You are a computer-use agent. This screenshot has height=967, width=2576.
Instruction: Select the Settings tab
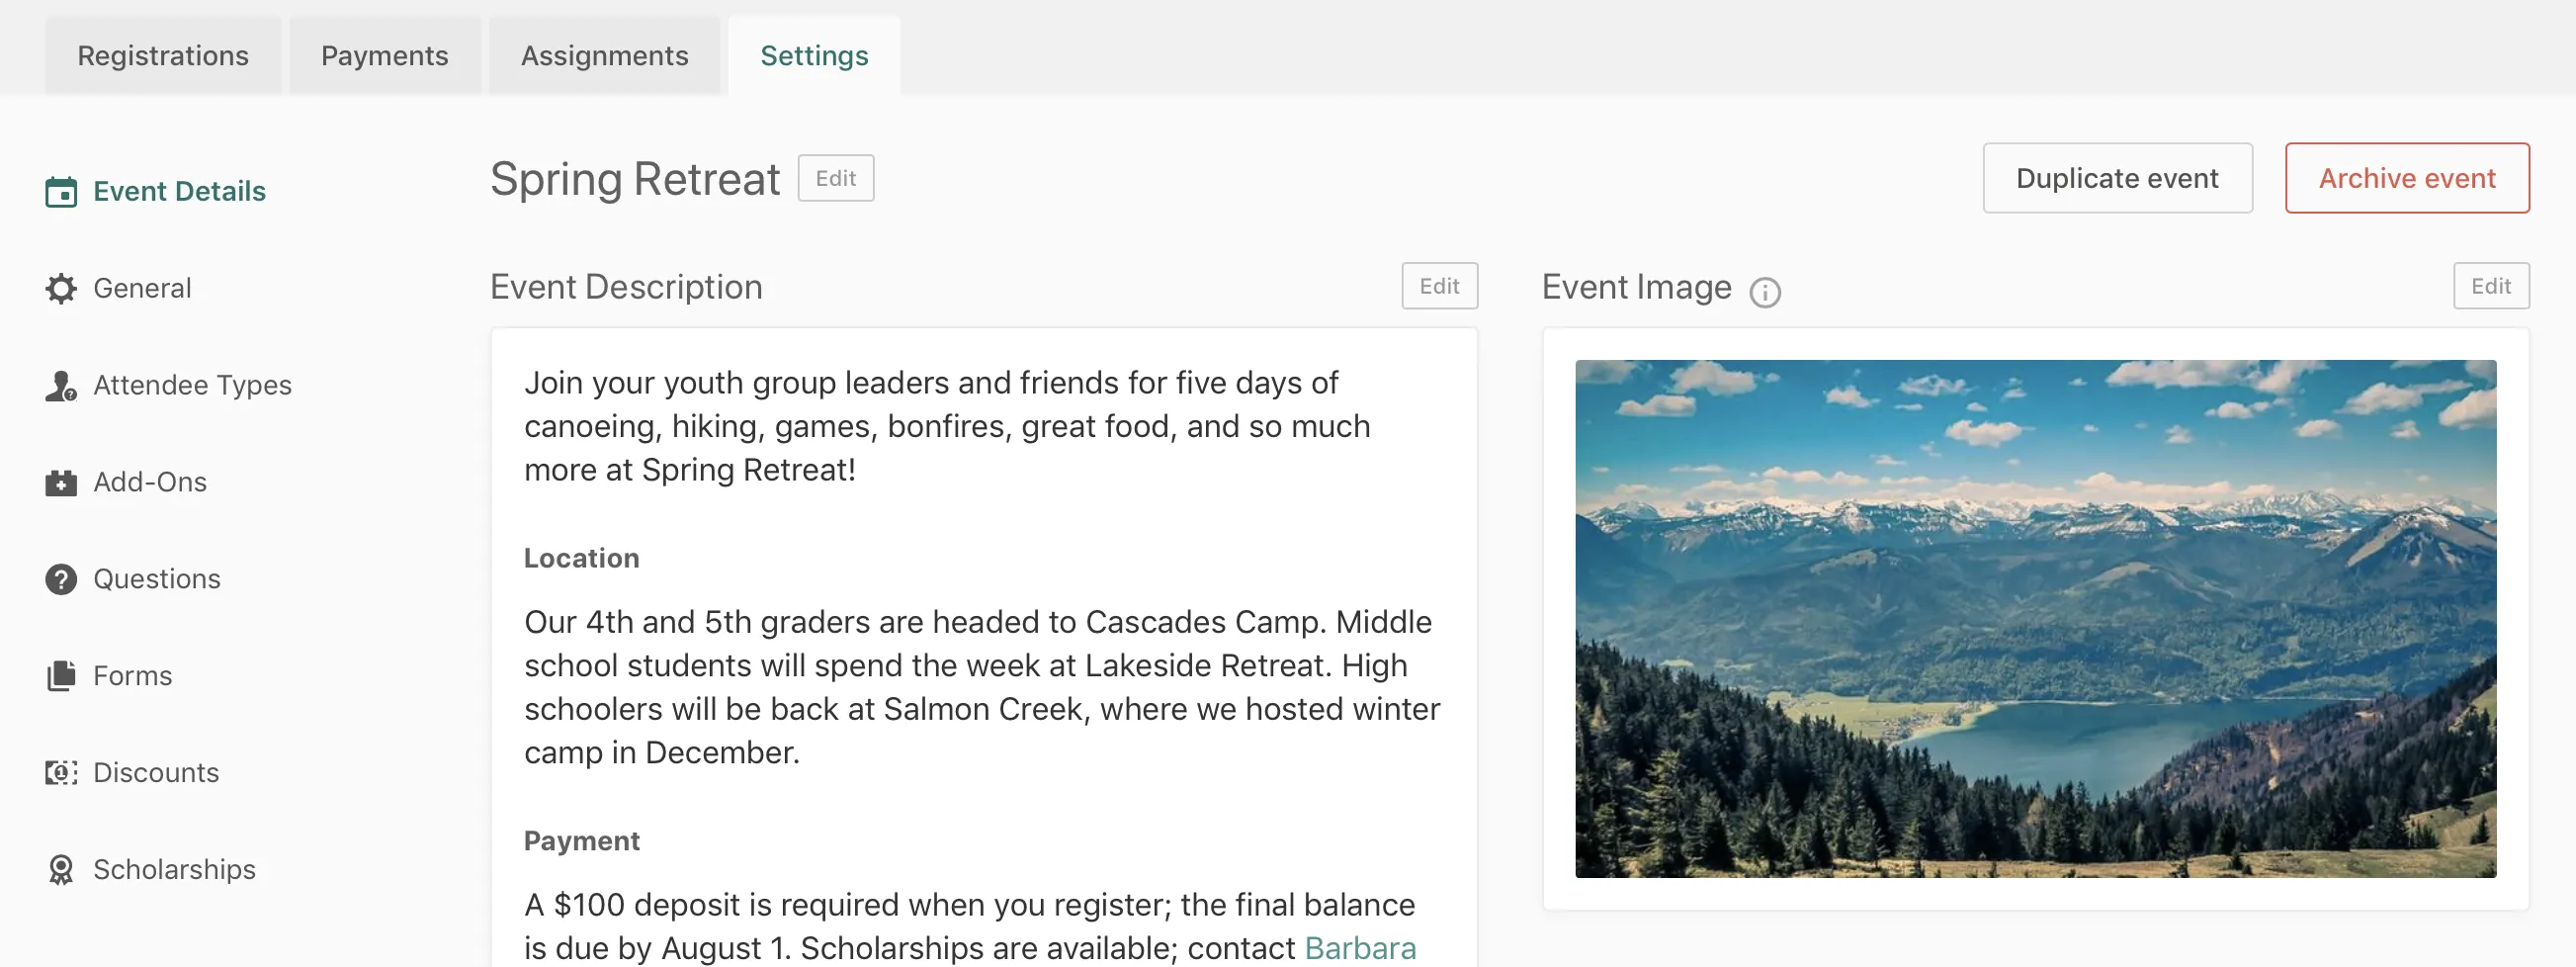coord(814,56)
